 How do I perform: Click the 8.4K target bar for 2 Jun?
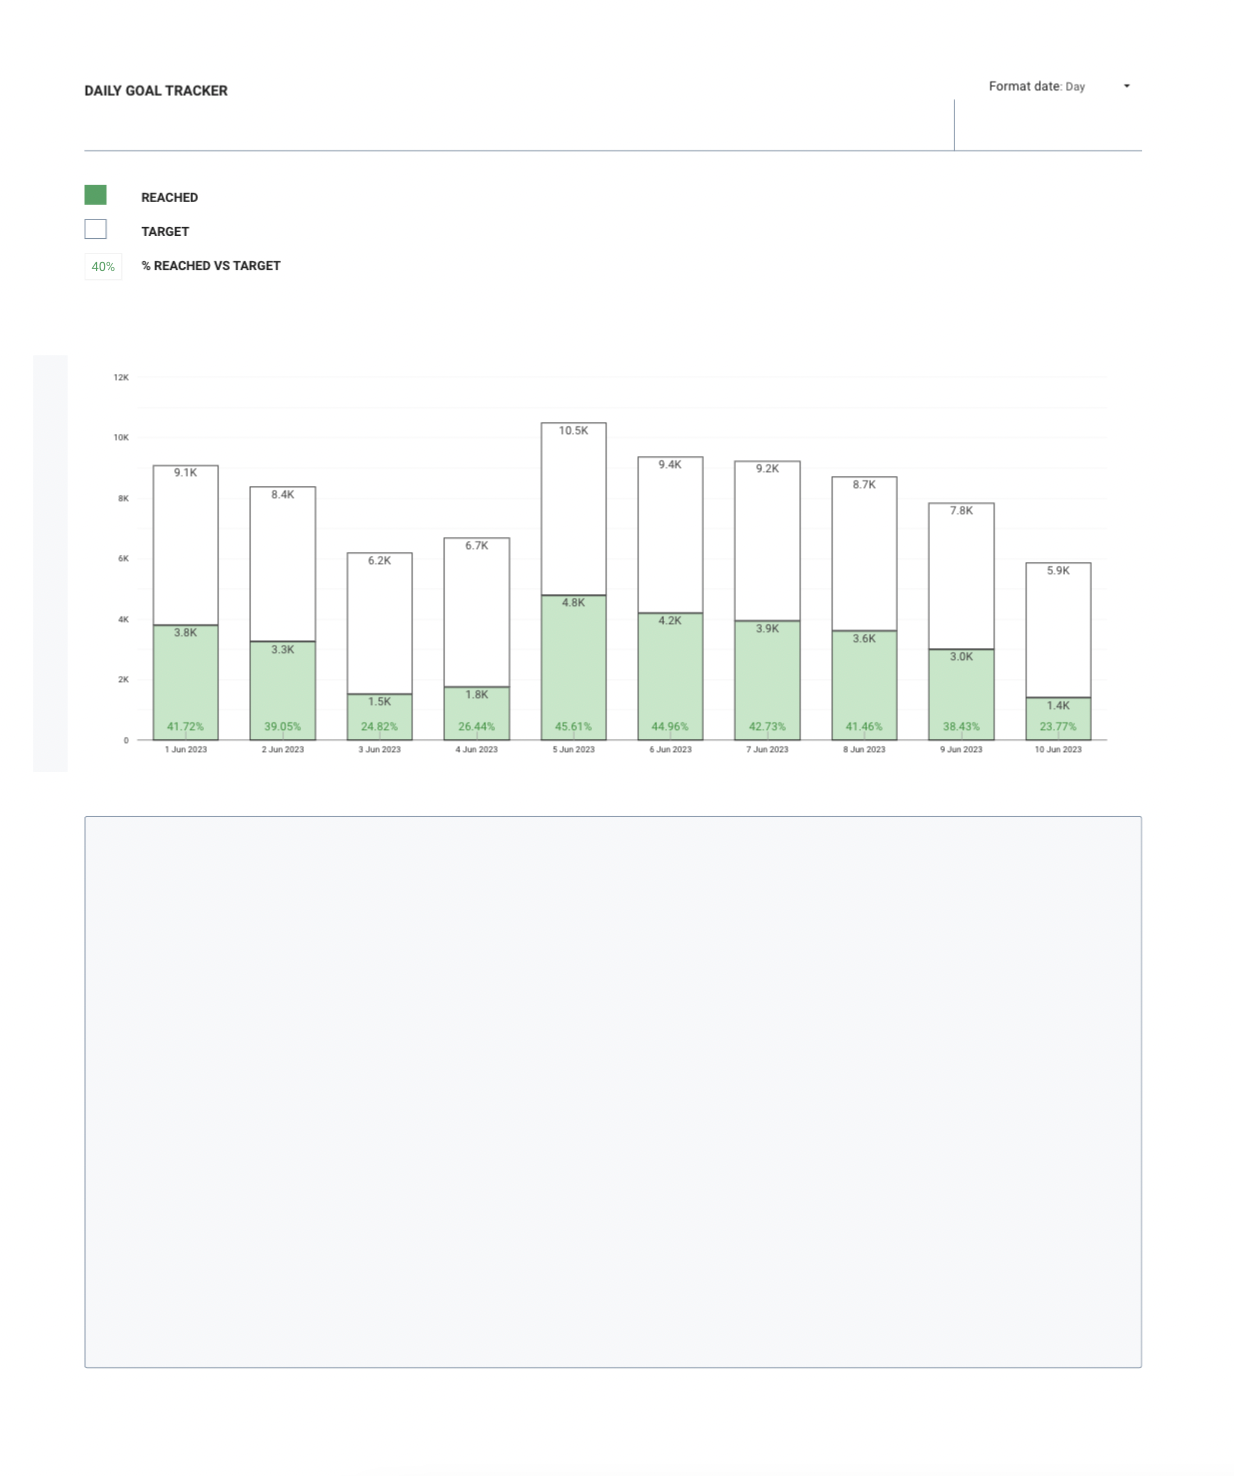pos(283,565)
